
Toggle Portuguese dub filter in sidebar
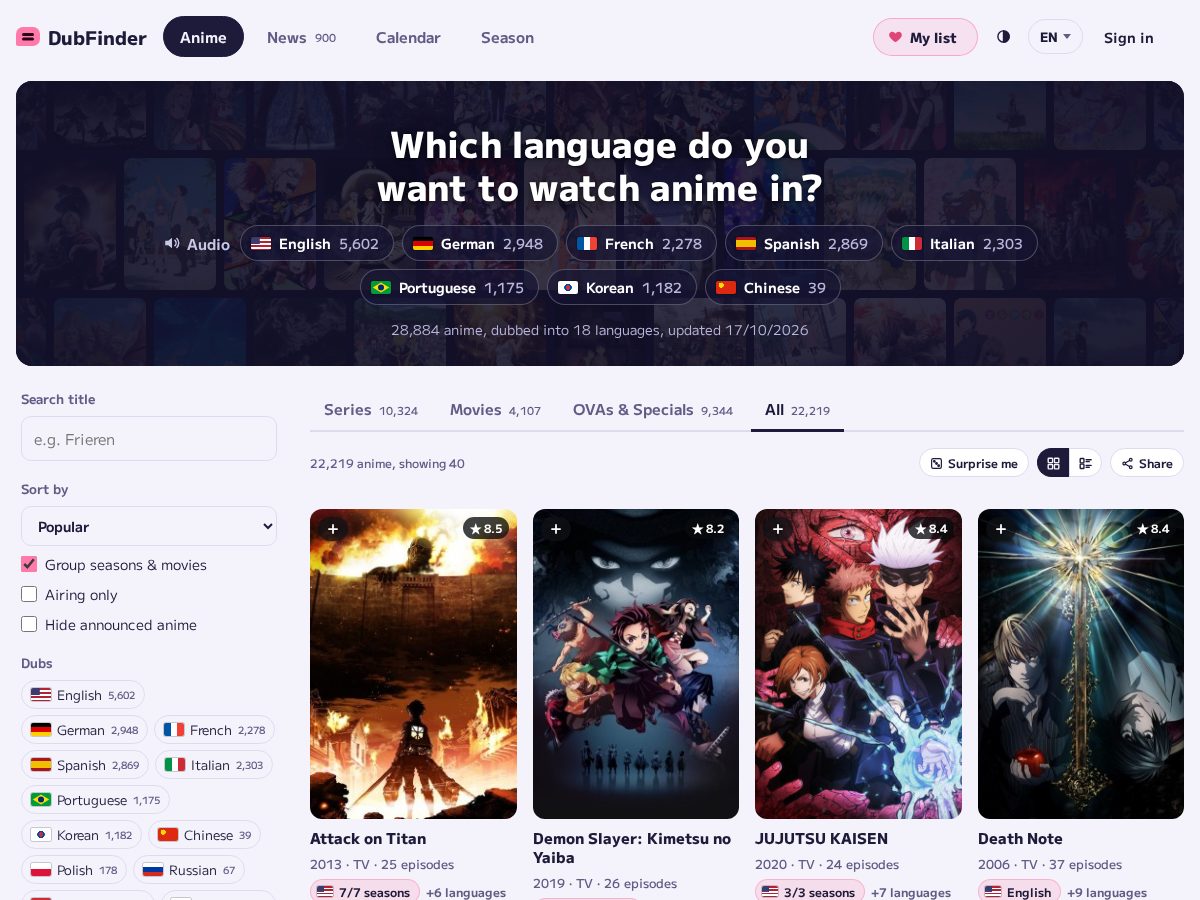coord(95,800)
